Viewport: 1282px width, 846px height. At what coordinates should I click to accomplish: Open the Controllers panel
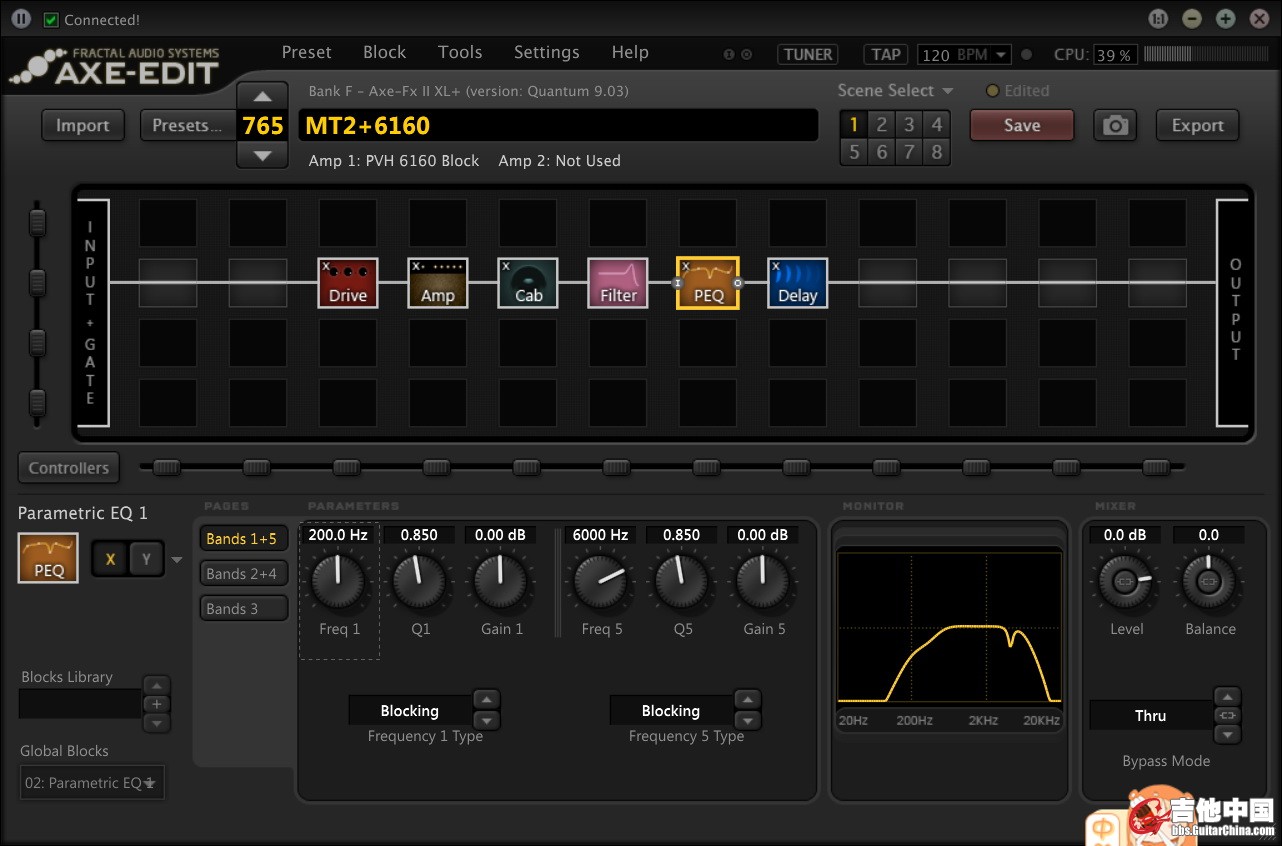(x=68, y=468)
